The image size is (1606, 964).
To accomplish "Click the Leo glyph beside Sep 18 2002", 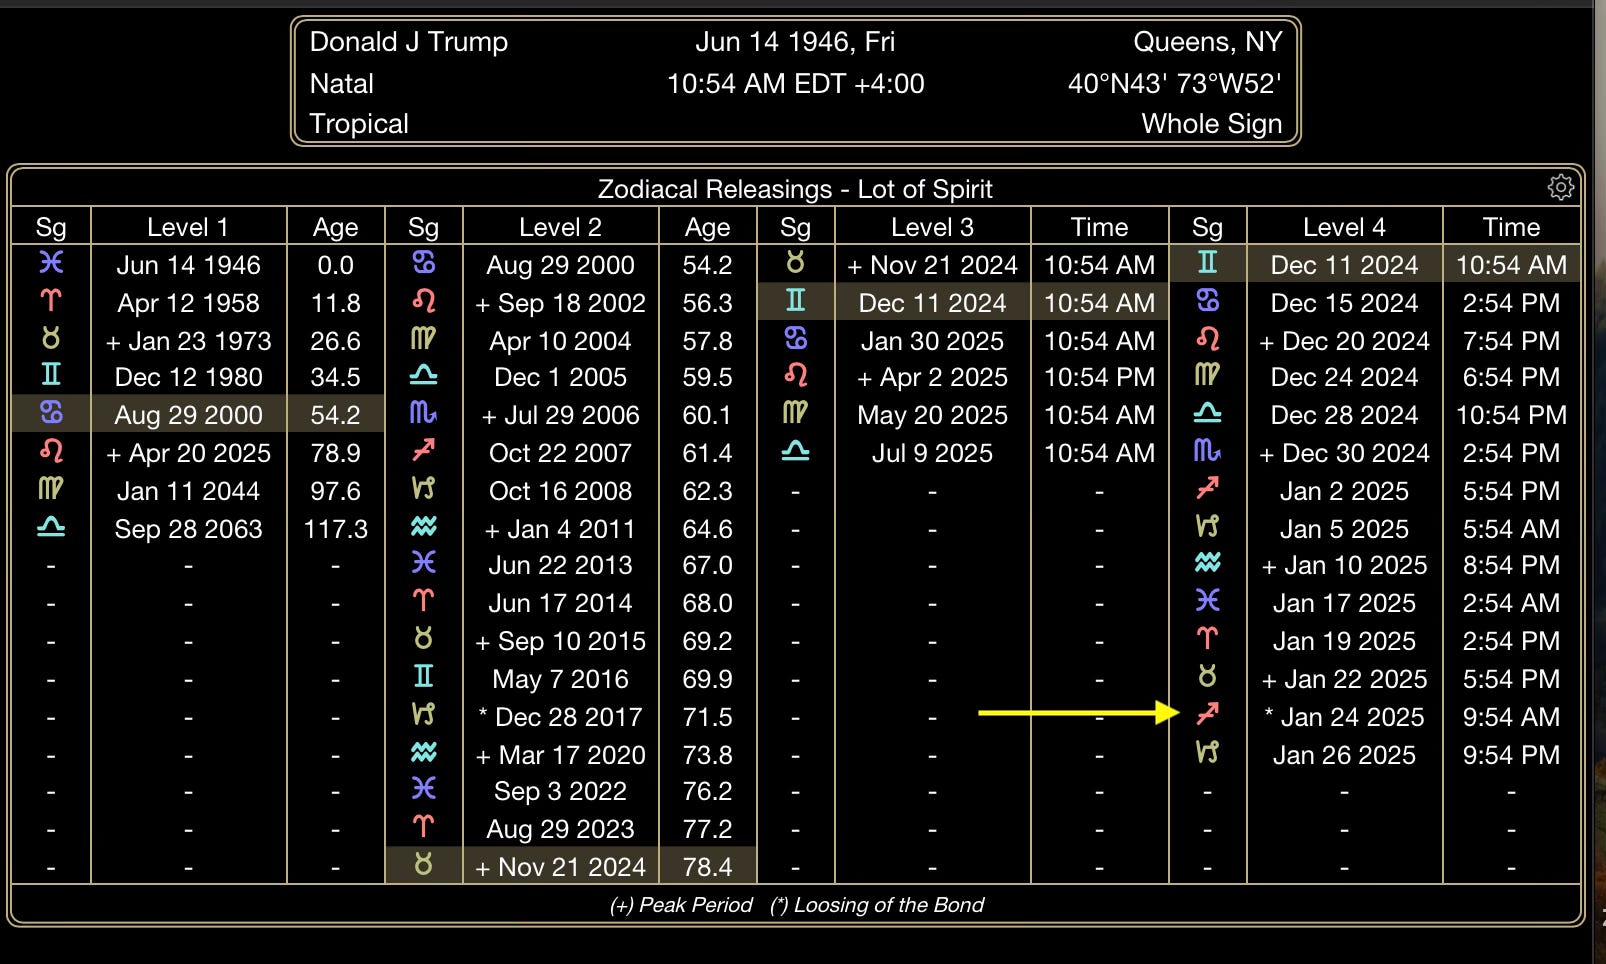I will (x=423, y=301).
